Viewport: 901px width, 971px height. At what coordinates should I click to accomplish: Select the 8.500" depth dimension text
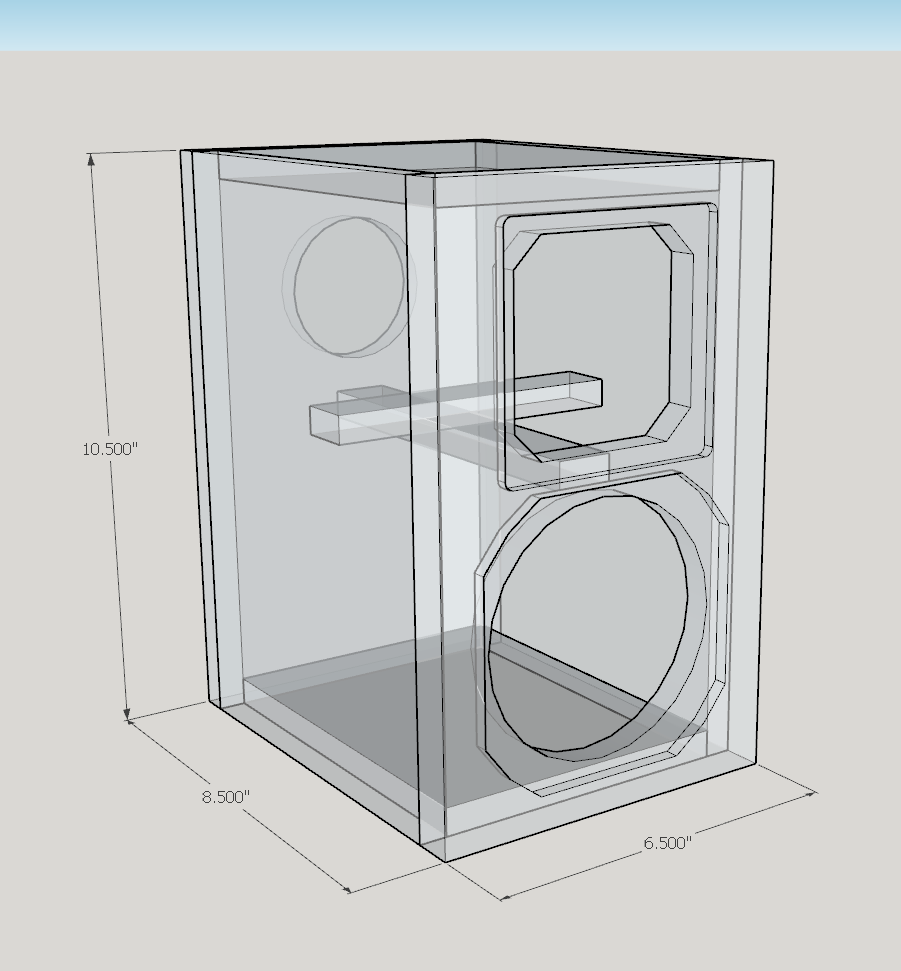(225, 797)
